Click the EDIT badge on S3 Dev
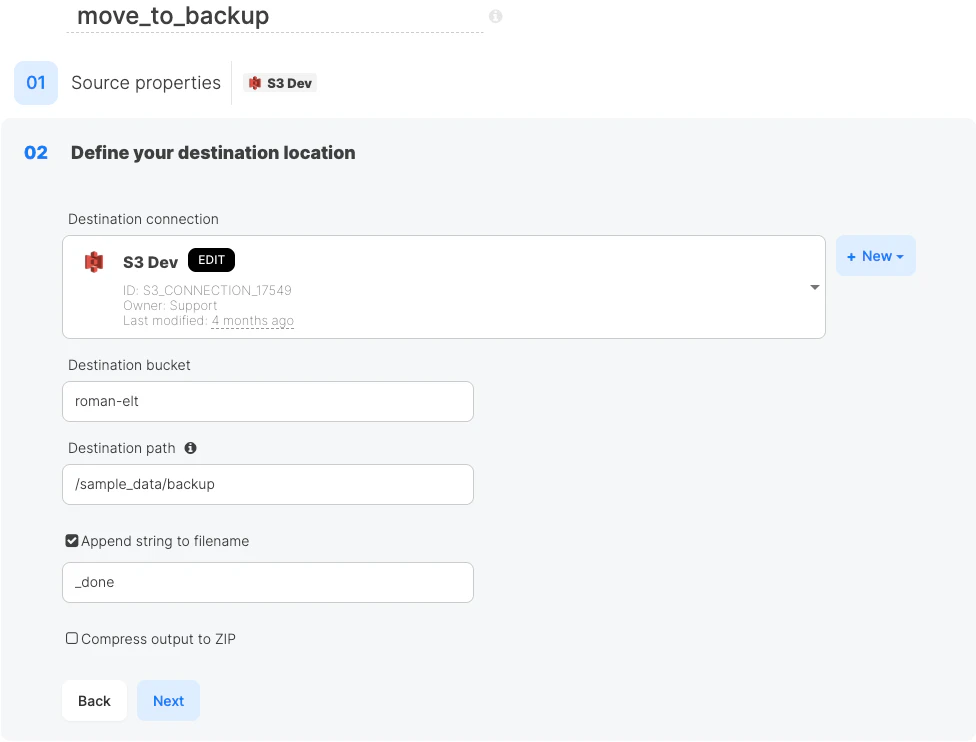976x742 pixels. click(211, 260)
